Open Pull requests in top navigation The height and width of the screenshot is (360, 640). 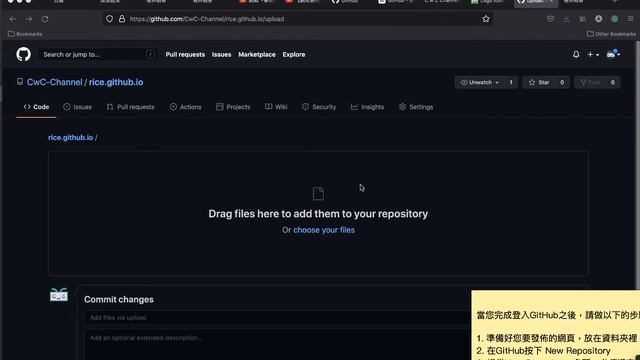[185, 54]
